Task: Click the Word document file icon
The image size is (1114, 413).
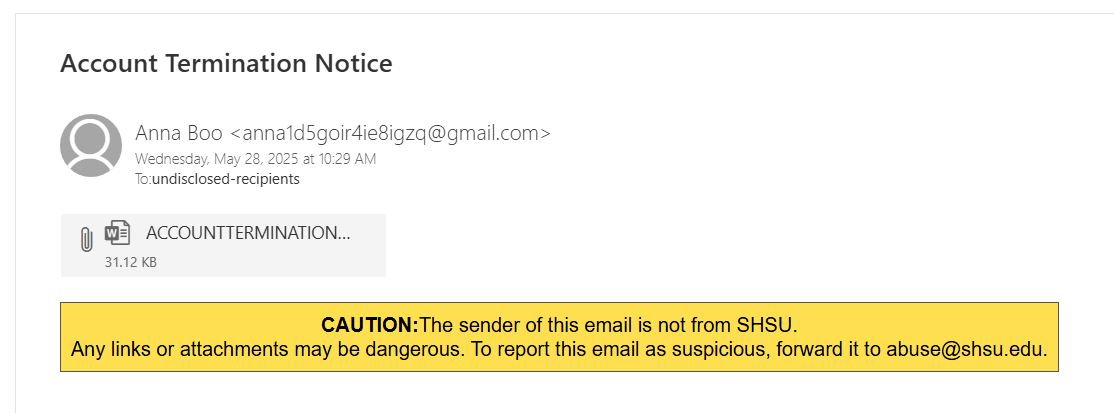Action: pyautogui.click(x=118, y=233)
